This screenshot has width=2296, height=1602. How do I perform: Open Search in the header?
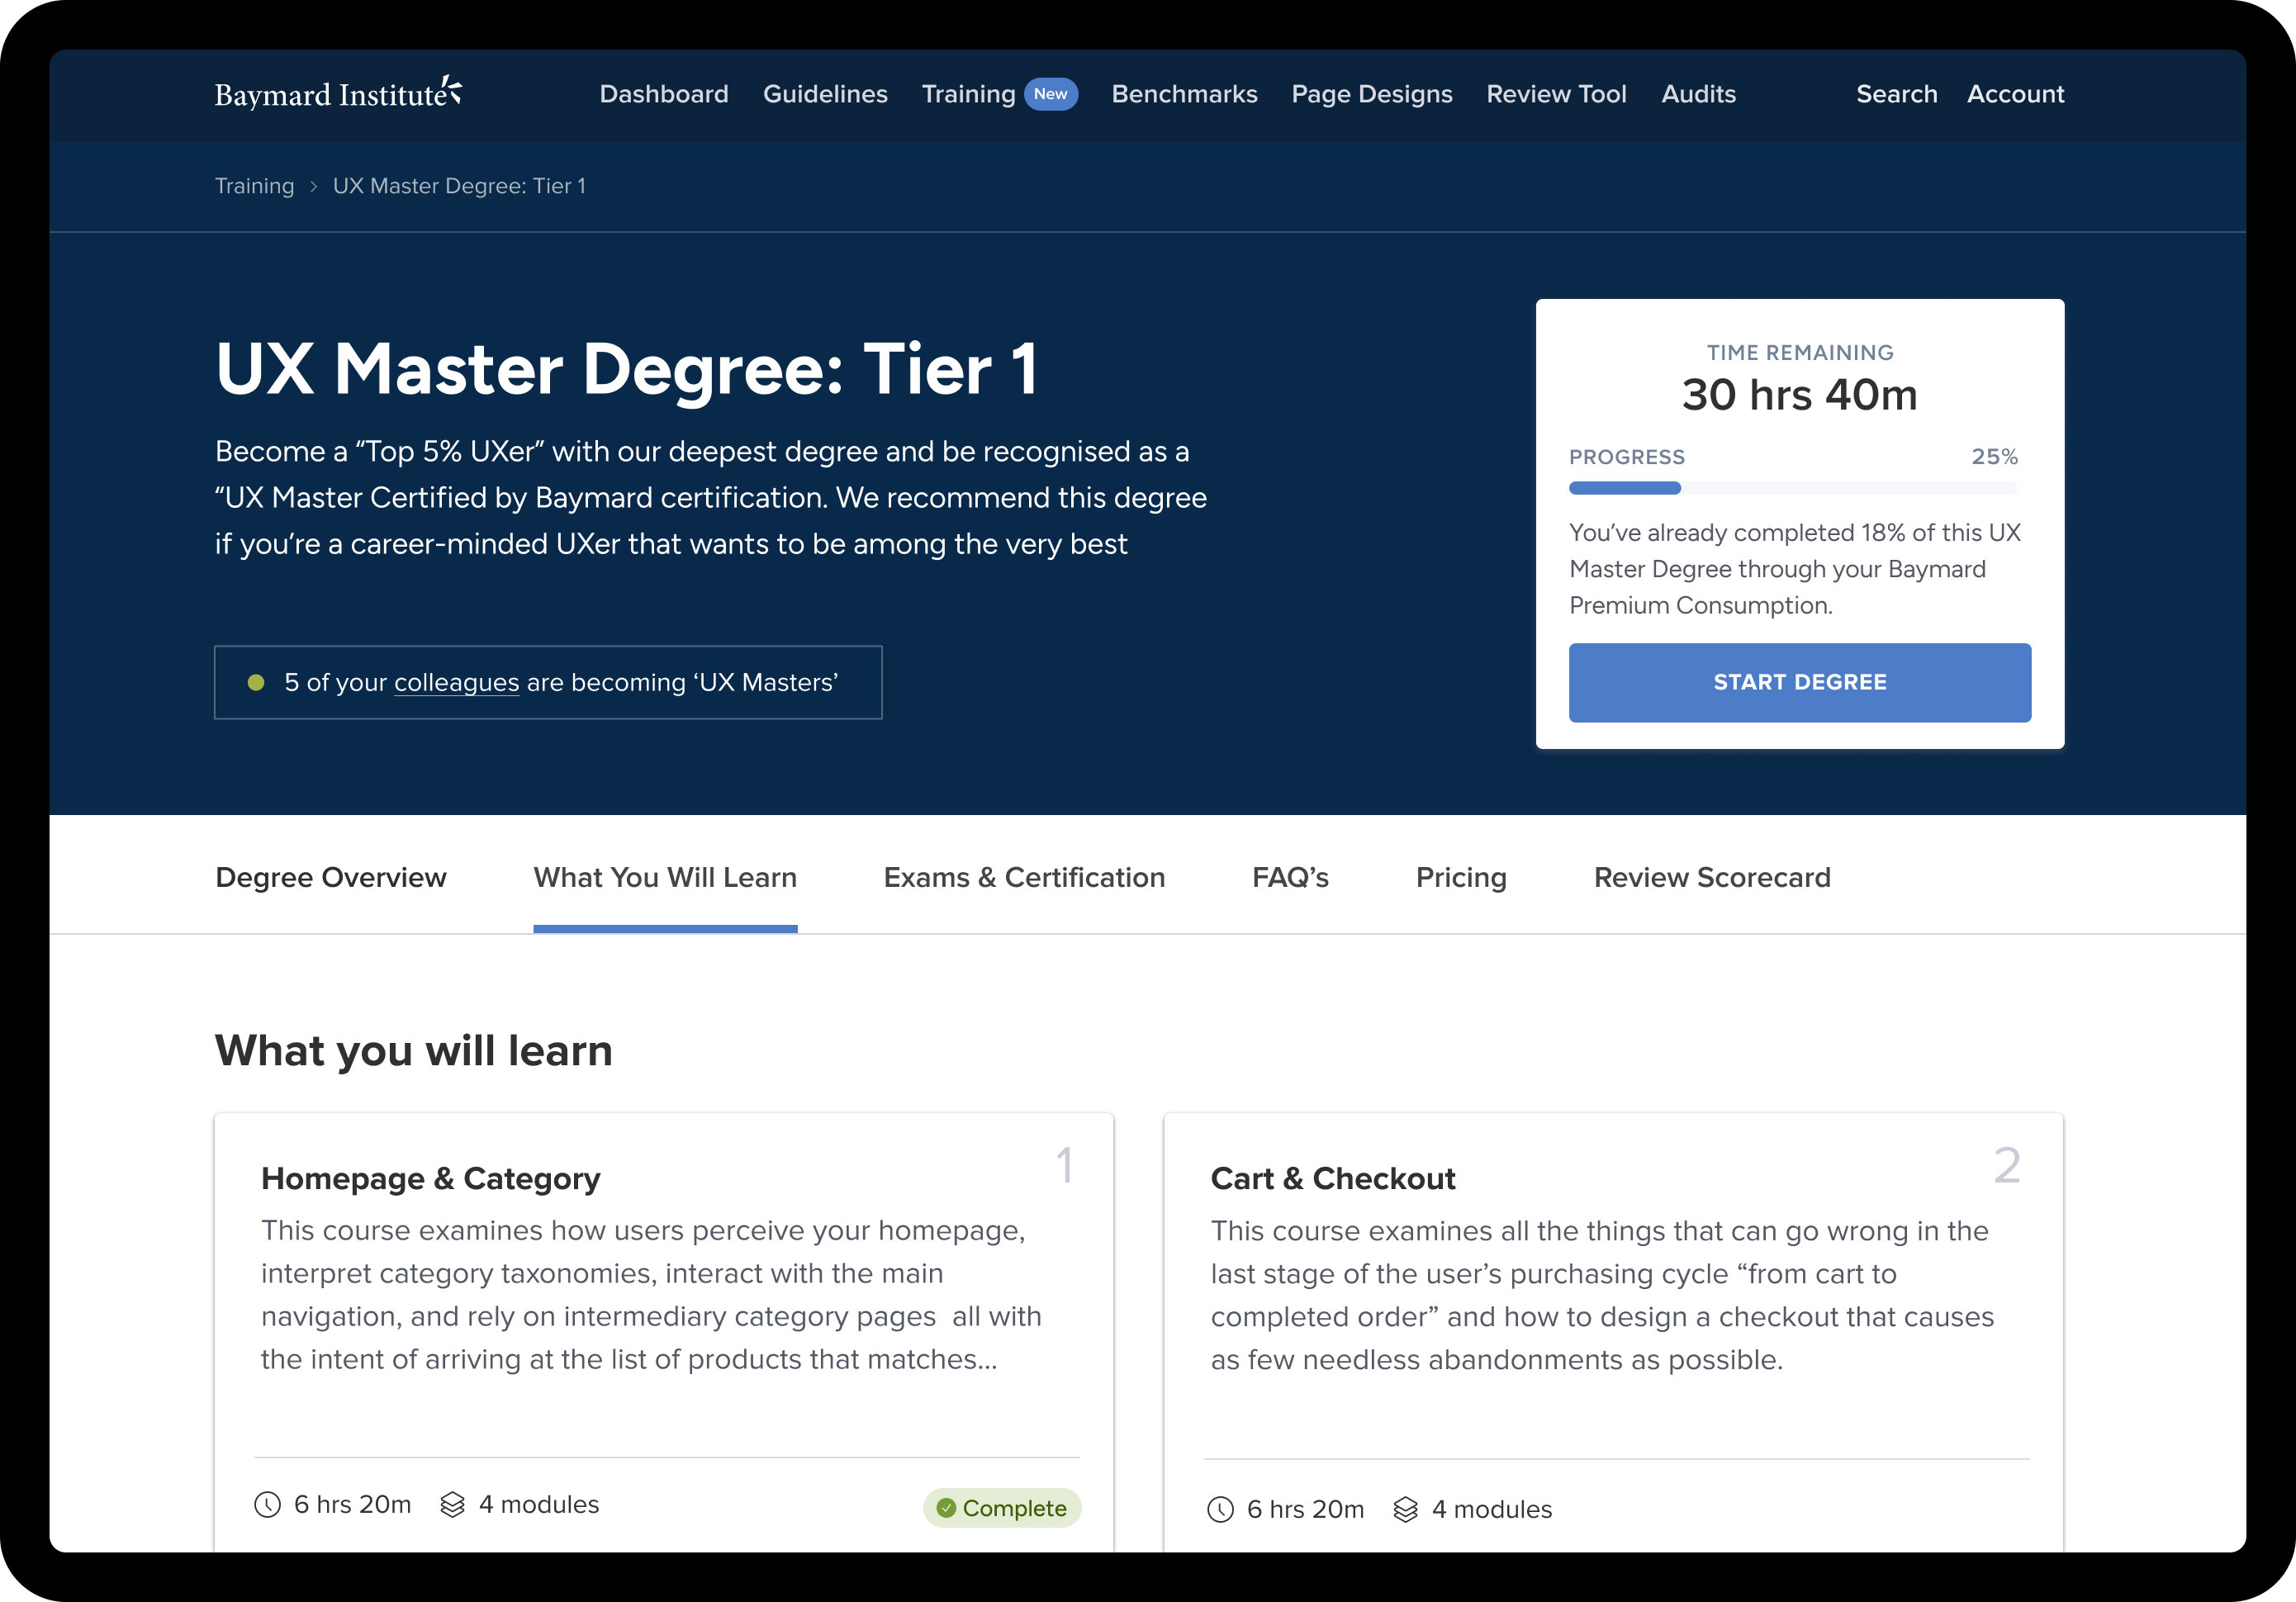coord(1896,94)
